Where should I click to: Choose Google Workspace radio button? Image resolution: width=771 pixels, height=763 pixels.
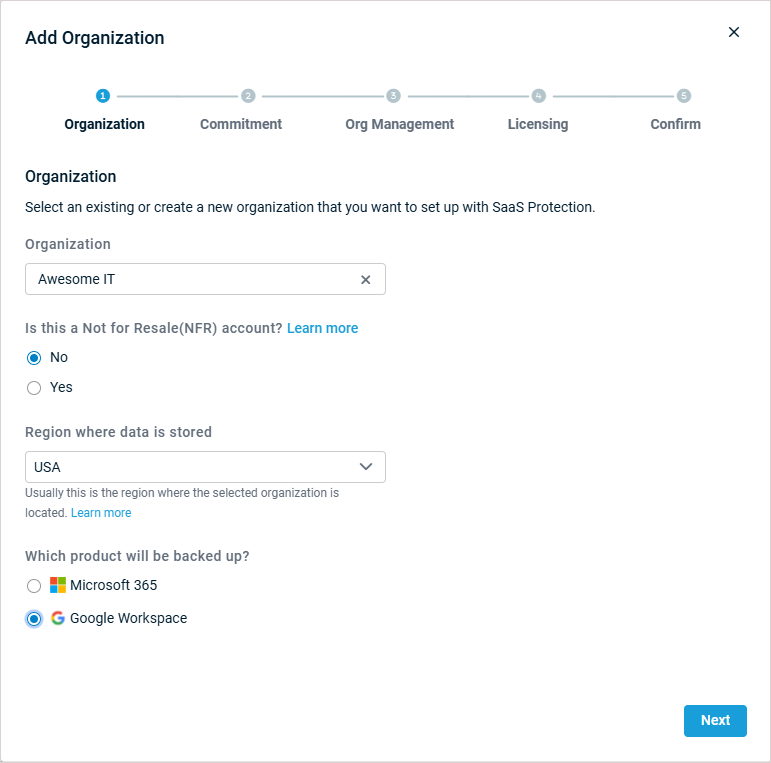point(34,619)
